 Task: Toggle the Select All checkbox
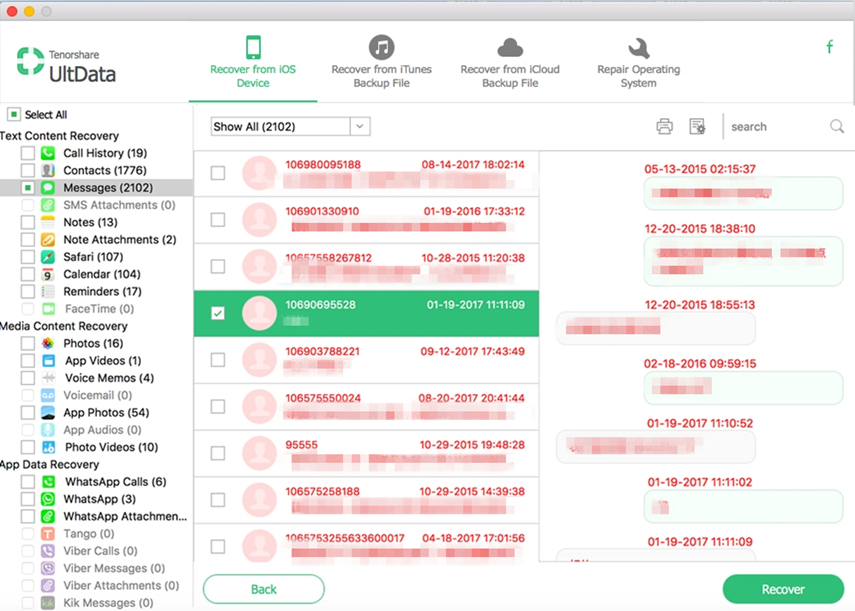click(x=14, y=114)
